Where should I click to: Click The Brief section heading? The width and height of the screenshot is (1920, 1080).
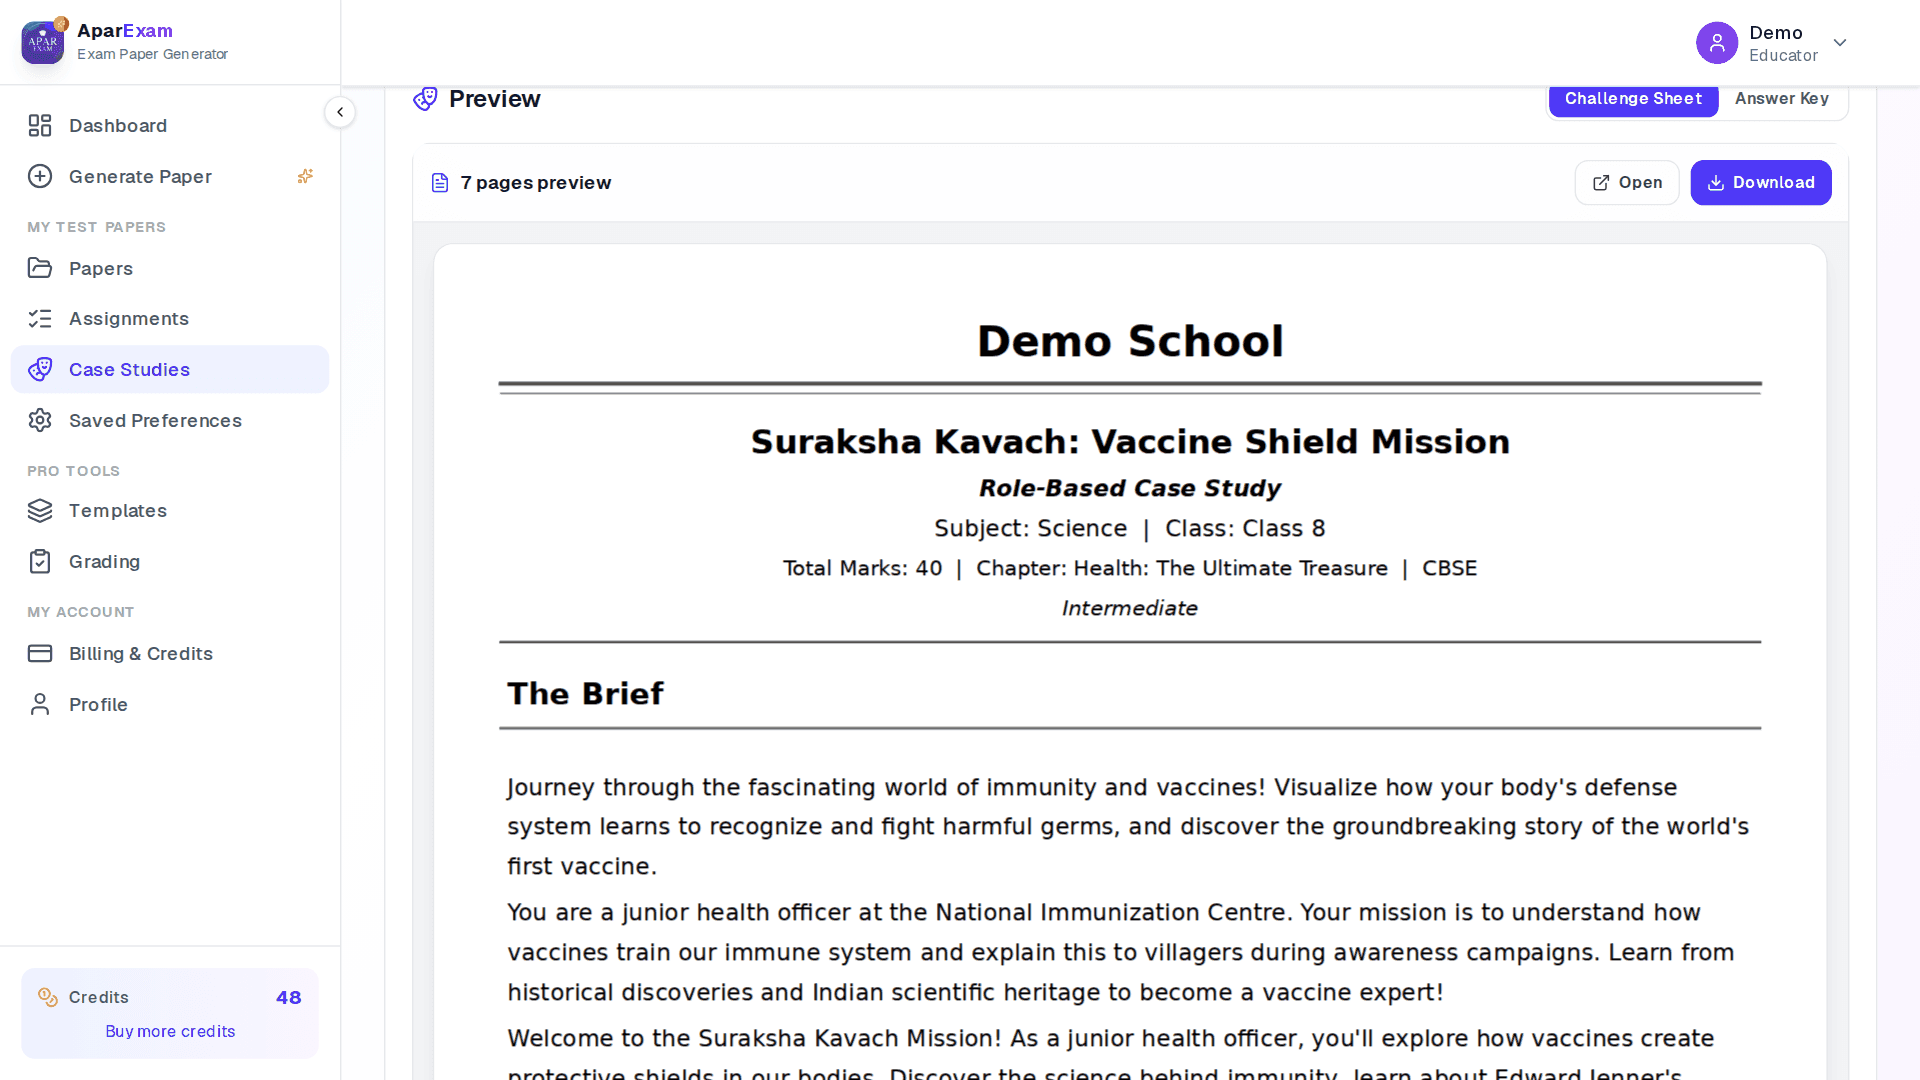point(585,694)
